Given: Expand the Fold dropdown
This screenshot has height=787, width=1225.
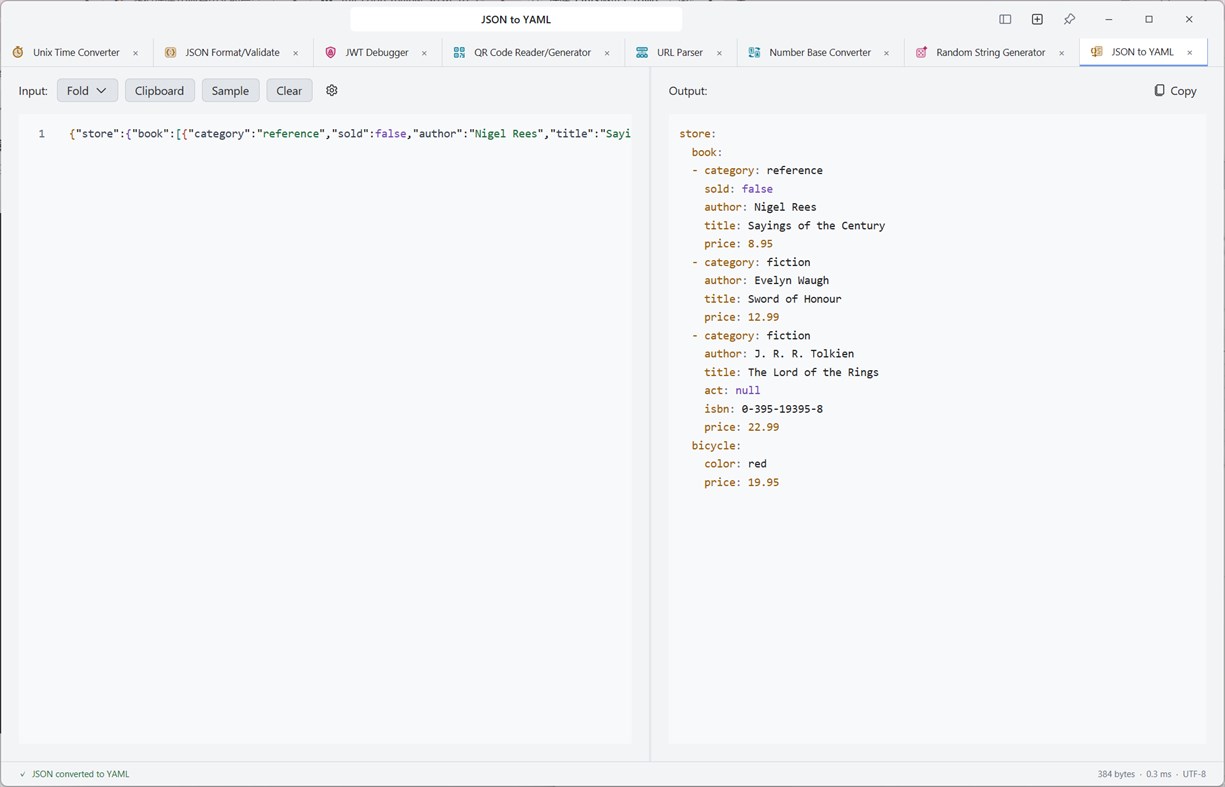Looking at the screenshot, I should (87, 90).
